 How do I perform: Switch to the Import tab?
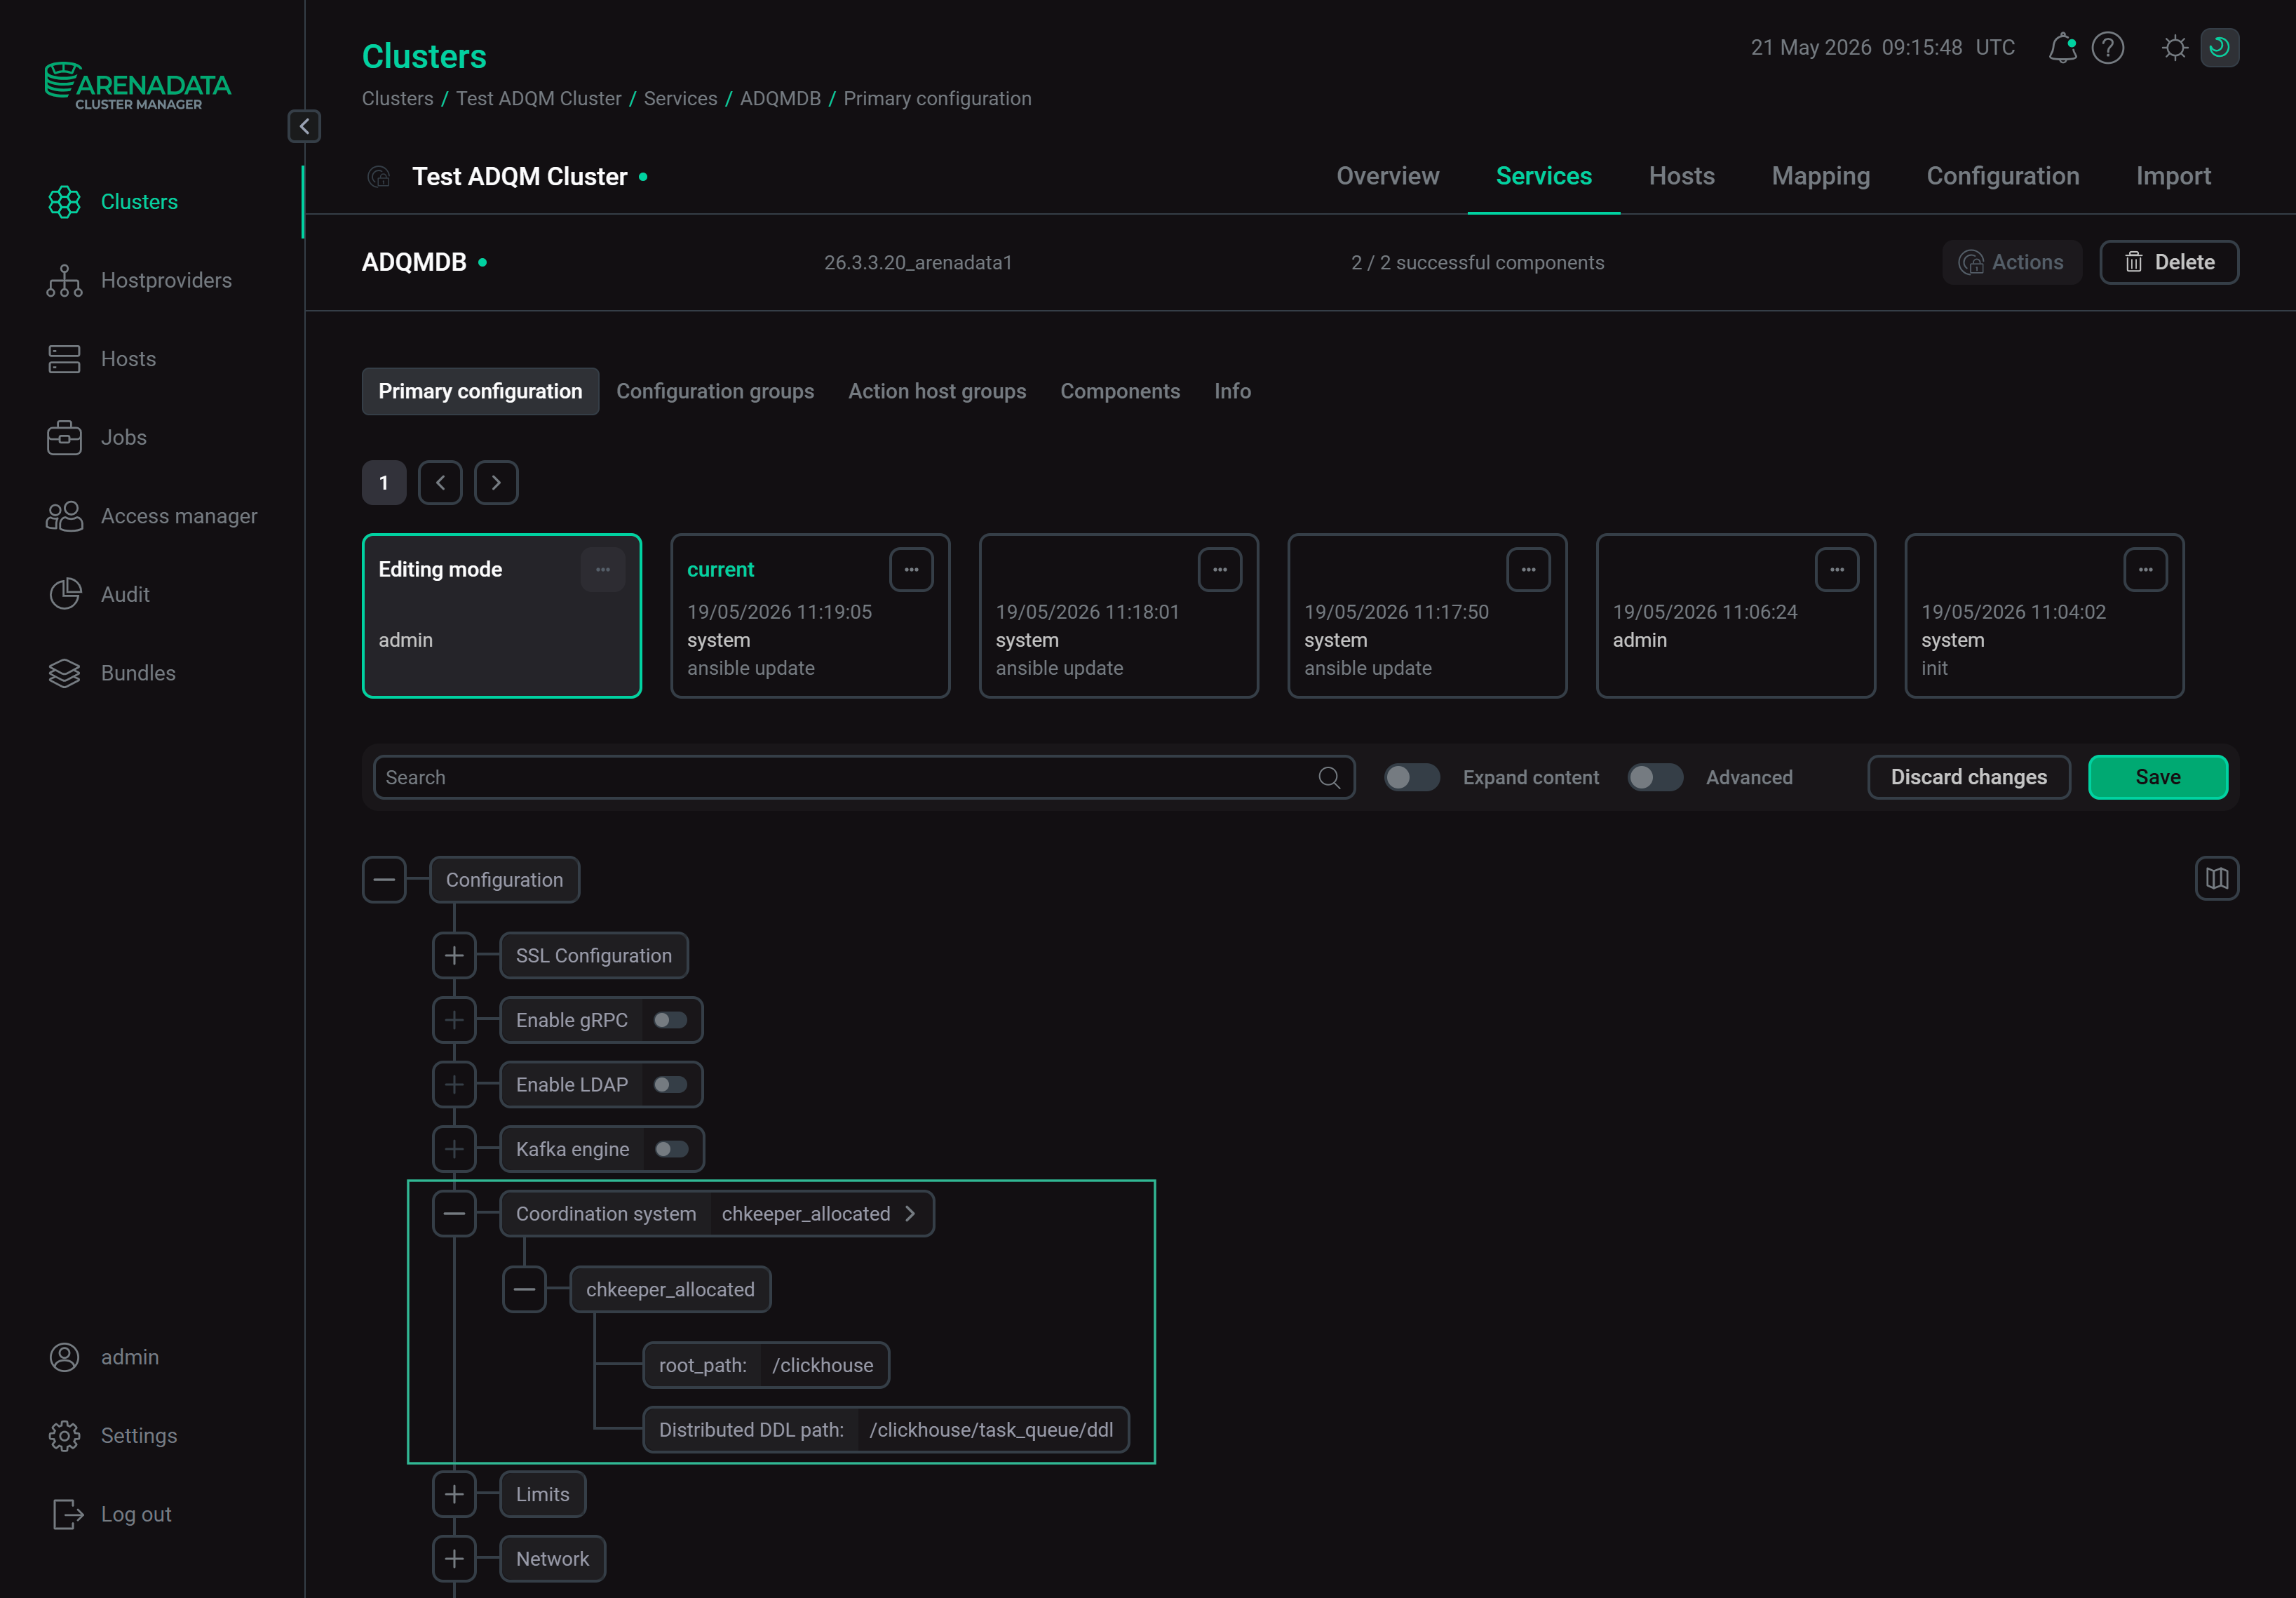(2173, 176)
